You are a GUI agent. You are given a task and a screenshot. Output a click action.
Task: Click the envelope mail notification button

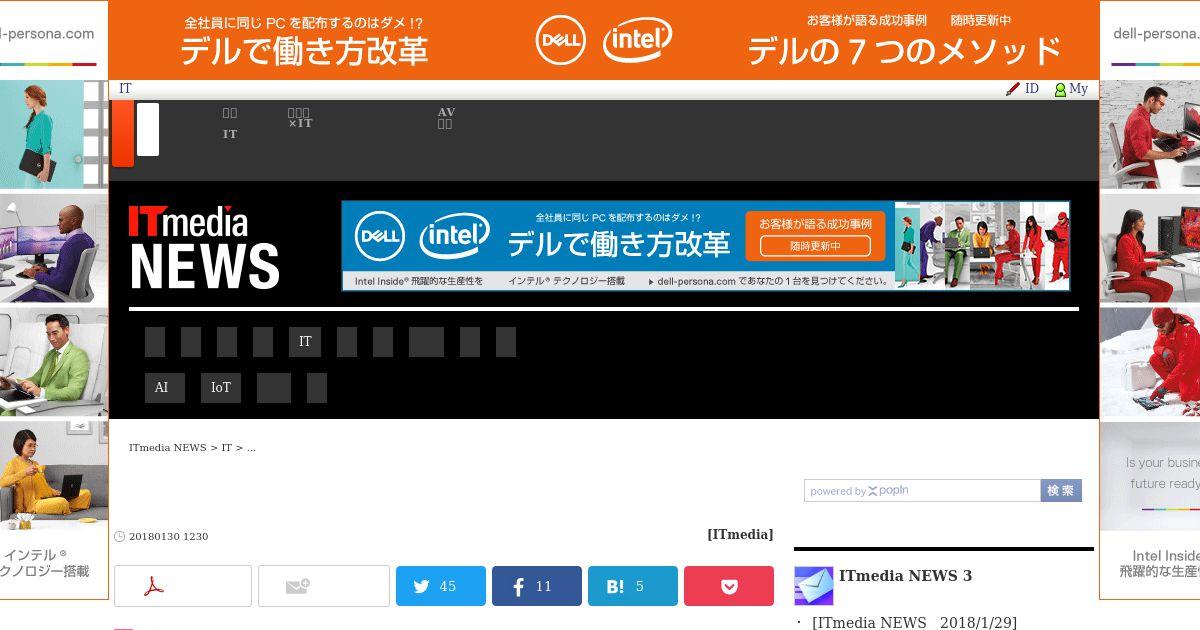click(324, 586)
